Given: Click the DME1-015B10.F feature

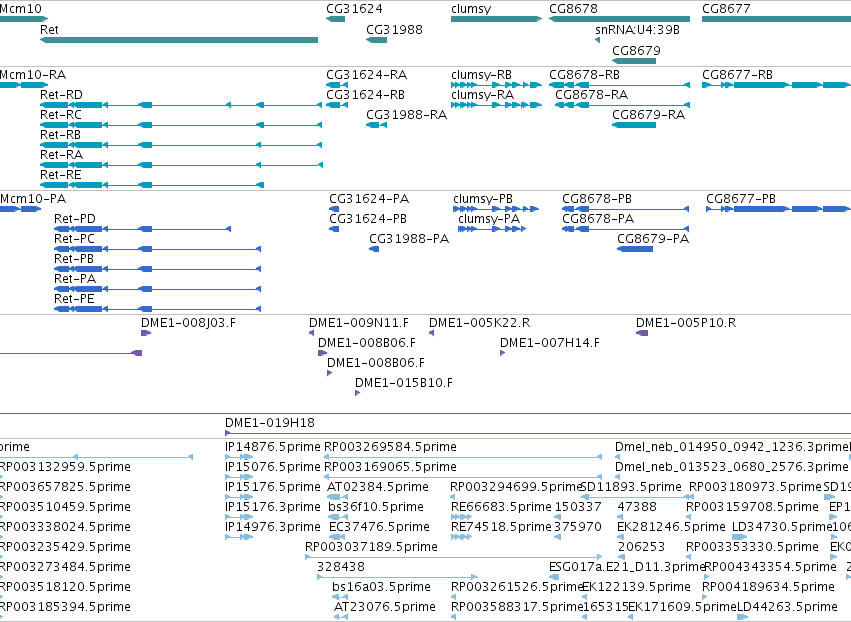Looking at the screenshot, I should (358, 393).
